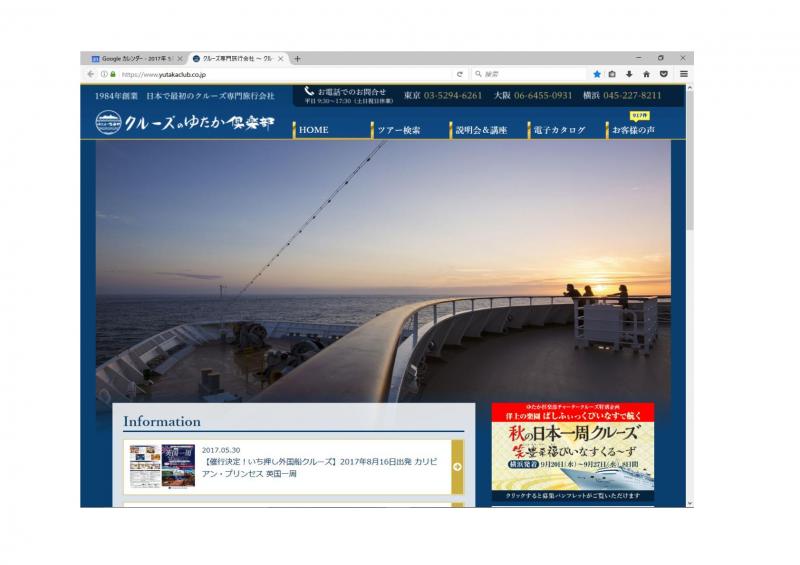800x565 pixels.
Task: Select 説明会＆講座 in the navigation bar
Action: [x=481, y=130]
